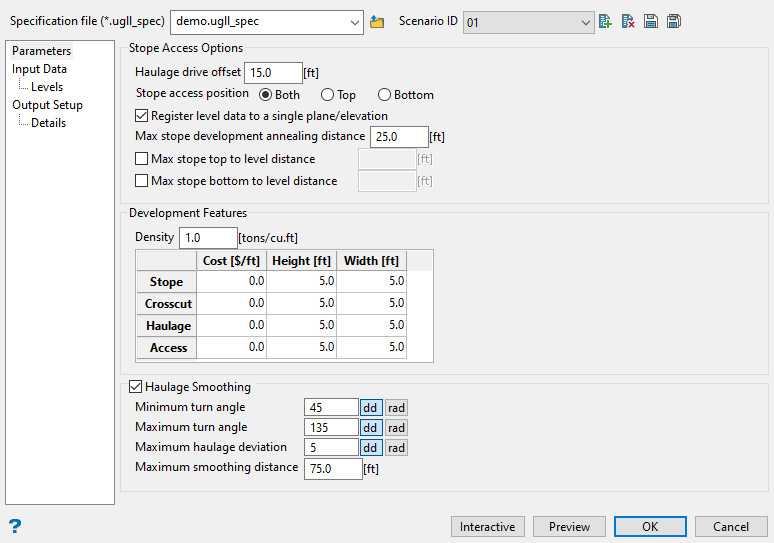Open help with the question mark icon

click(x=15, y=527)
